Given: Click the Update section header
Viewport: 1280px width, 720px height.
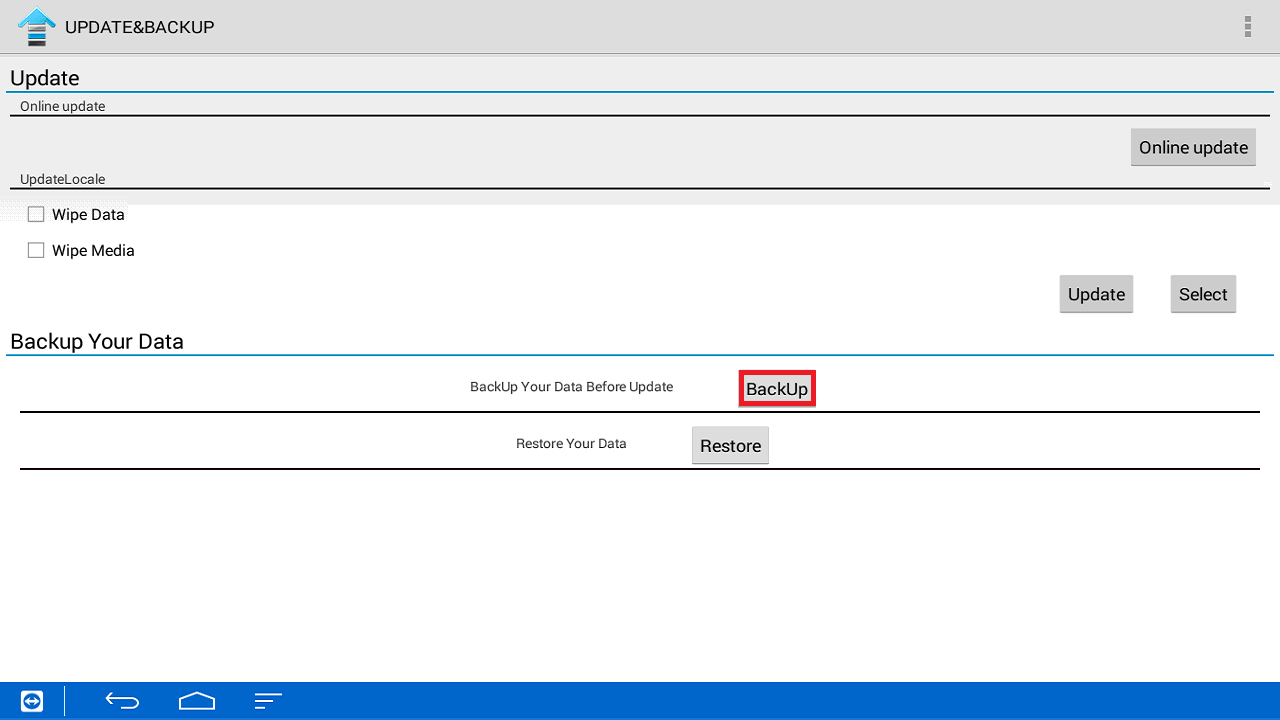Looking at the screenshot, I should [x=45, y=78].
